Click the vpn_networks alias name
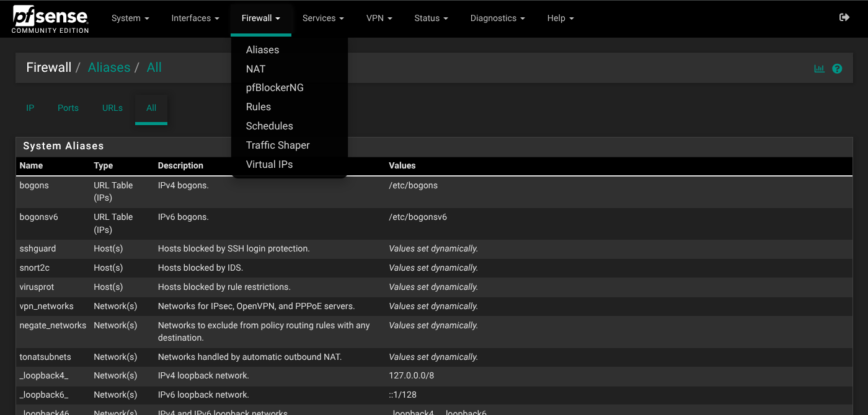The height and width of the screenshot is (415, 868). (46, 306)
